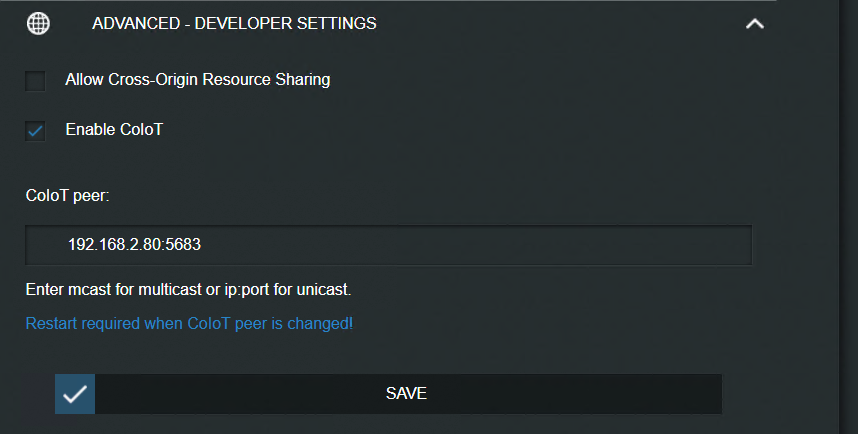This screenshot has width=858, height=434.
Task: Click the 192.168.2.80:5683 text
Action: click(x=127, y=245)
